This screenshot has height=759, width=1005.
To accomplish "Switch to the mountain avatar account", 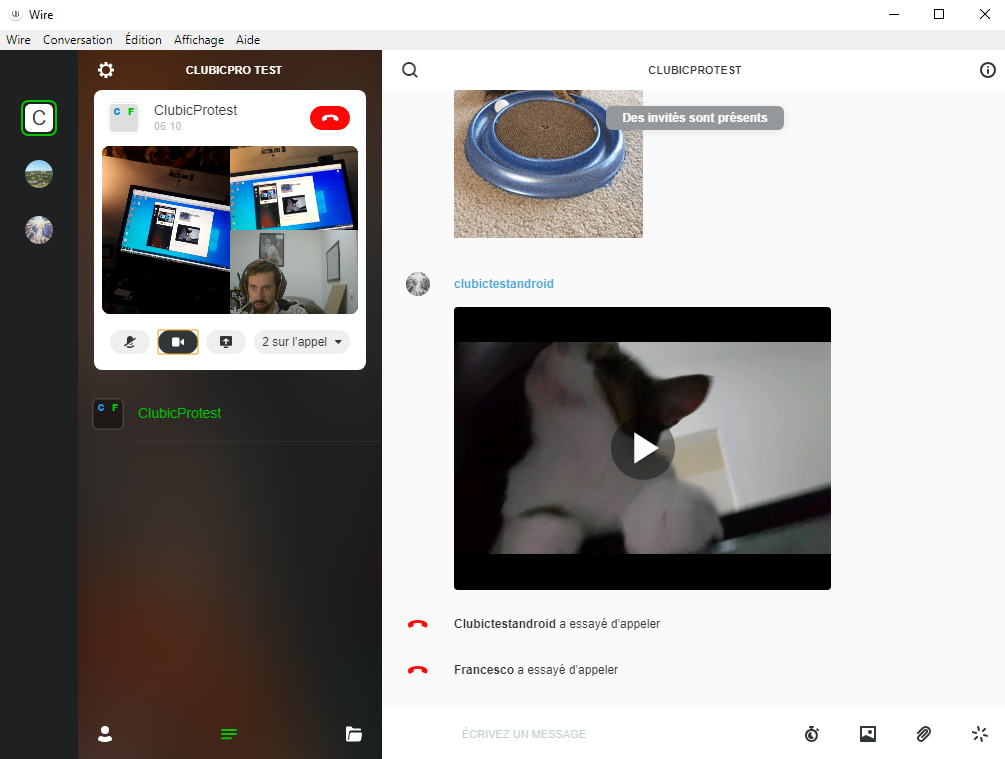I will coord(39,229).
